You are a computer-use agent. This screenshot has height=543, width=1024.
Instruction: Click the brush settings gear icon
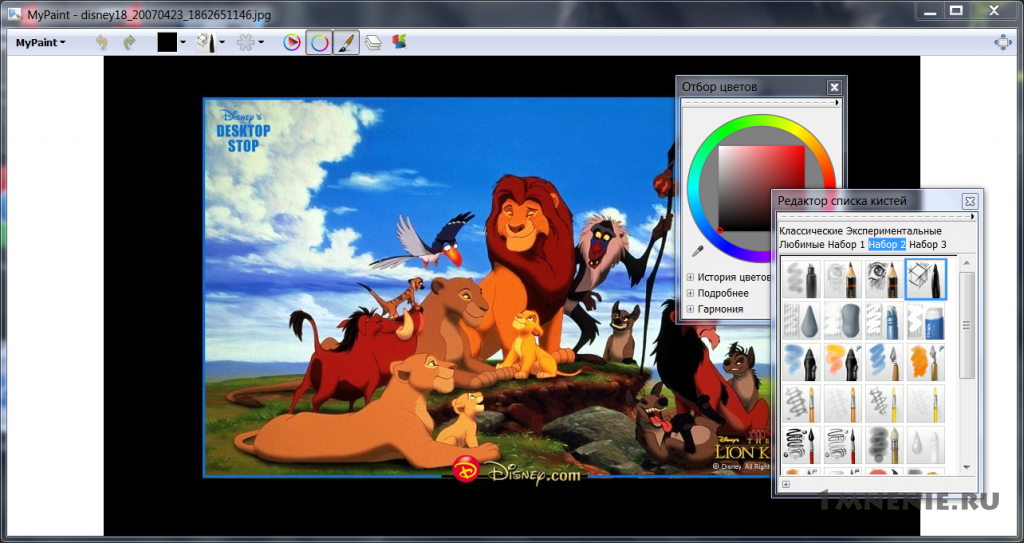[x=245, y=42]
